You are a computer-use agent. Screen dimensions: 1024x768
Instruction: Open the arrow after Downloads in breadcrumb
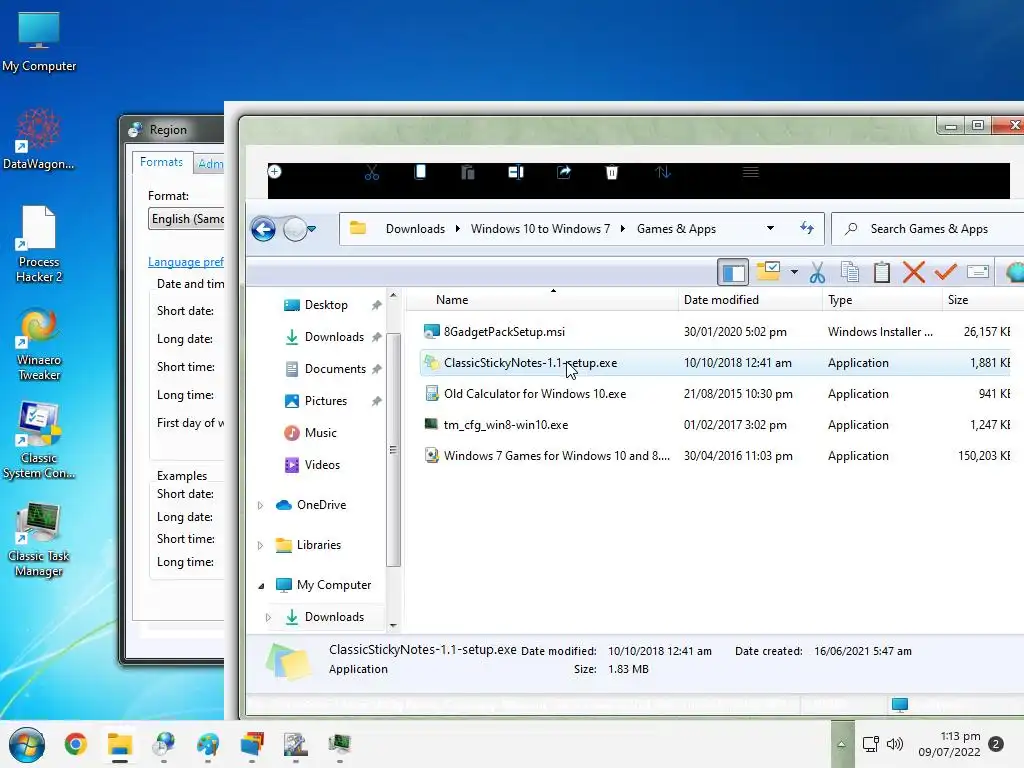[458, 229]
